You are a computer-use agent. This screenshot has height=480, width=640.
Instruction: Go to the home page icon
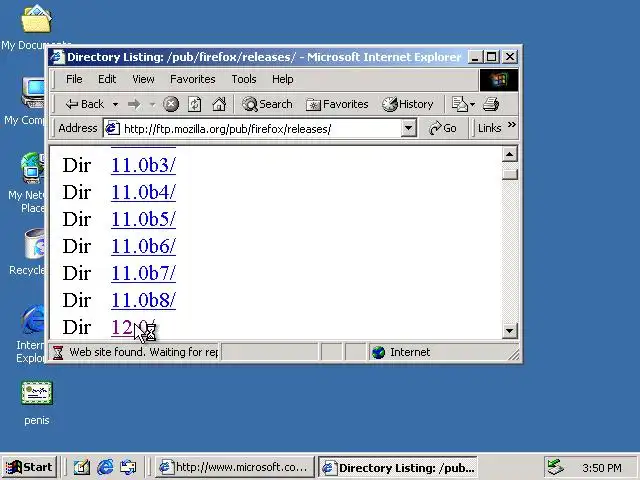point(219,104)
